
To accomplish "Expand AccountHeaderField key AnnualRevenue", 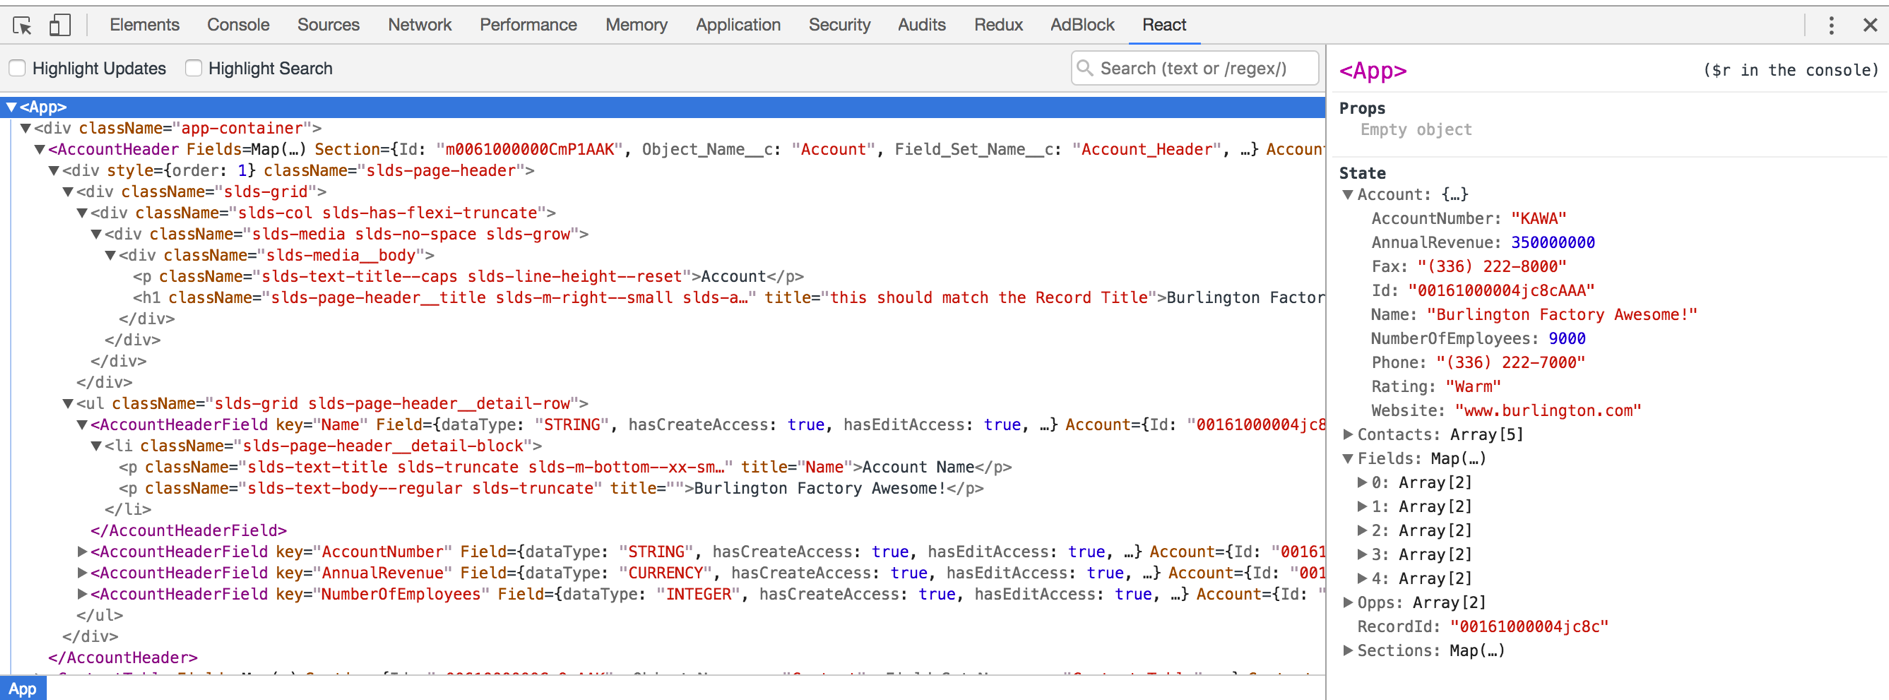I will (x=81, y=573).
